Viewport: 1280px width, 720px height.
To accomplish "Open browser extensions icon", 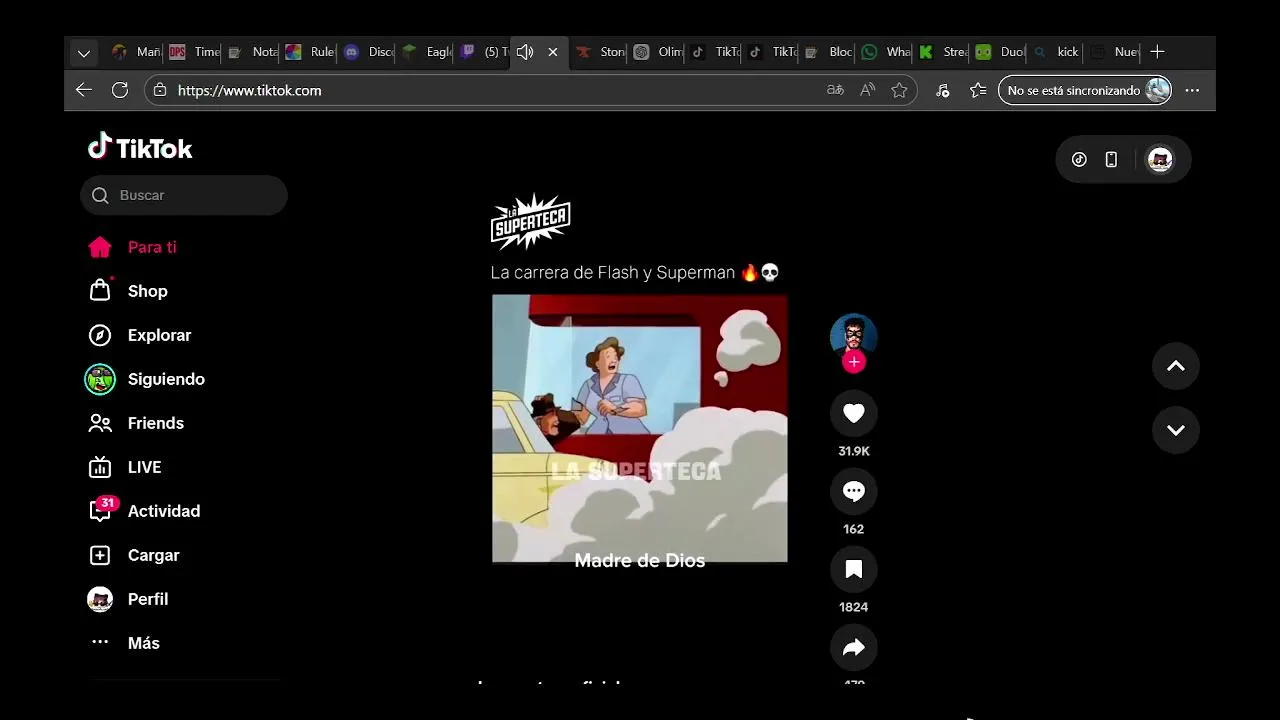I will [x=942, y=90].
